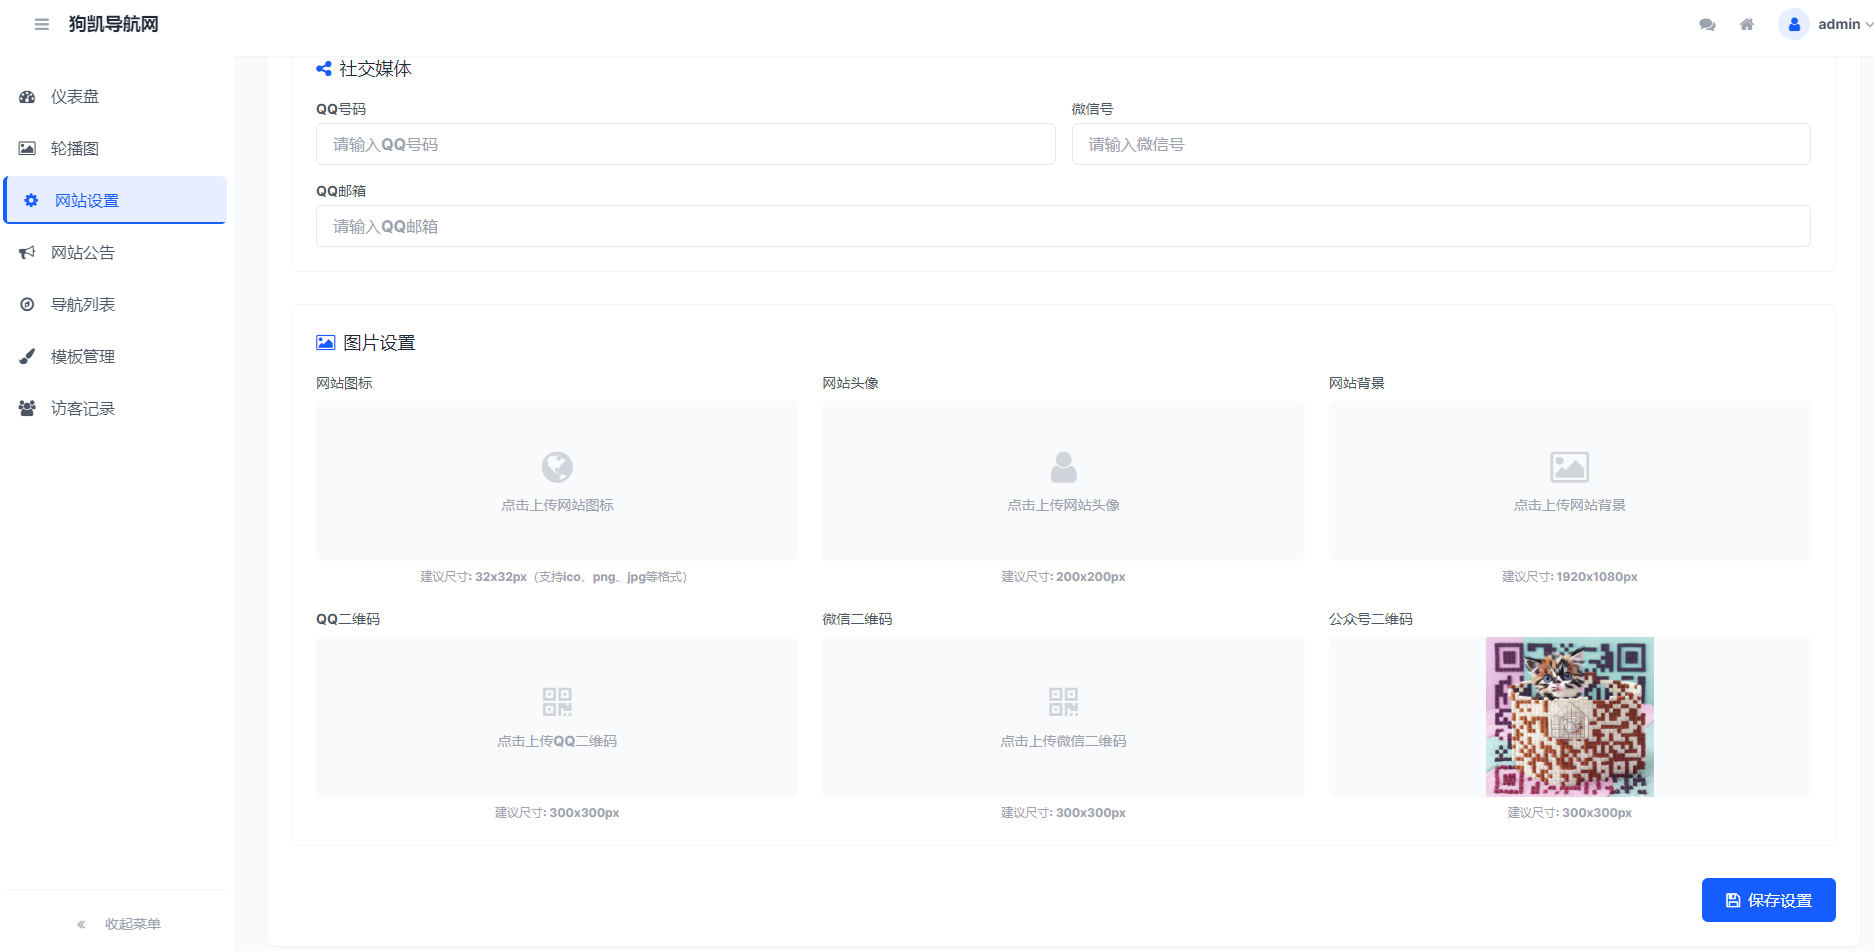1874x951 pixels.
Task: Collapse sidebar with 收起菜单
Action: 119,924
